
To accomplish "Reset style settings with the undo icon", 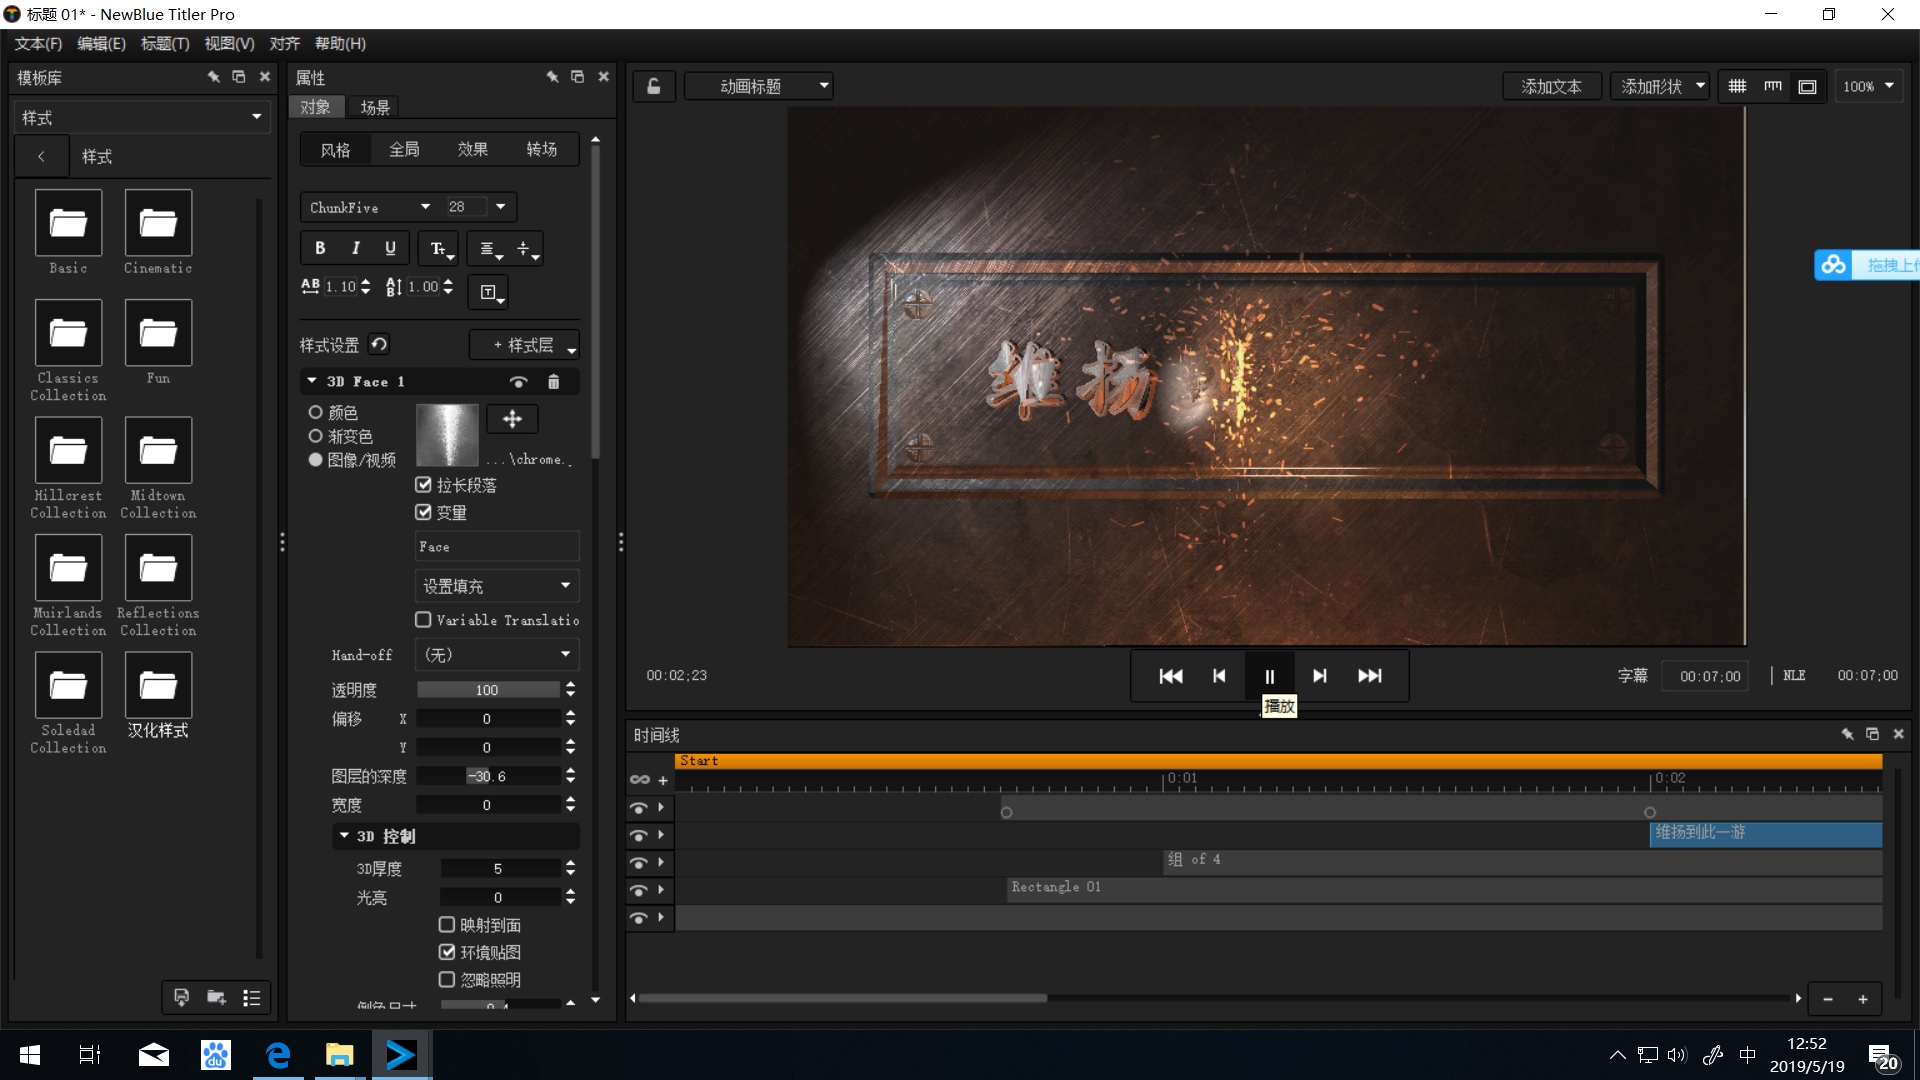I will 379,345.
